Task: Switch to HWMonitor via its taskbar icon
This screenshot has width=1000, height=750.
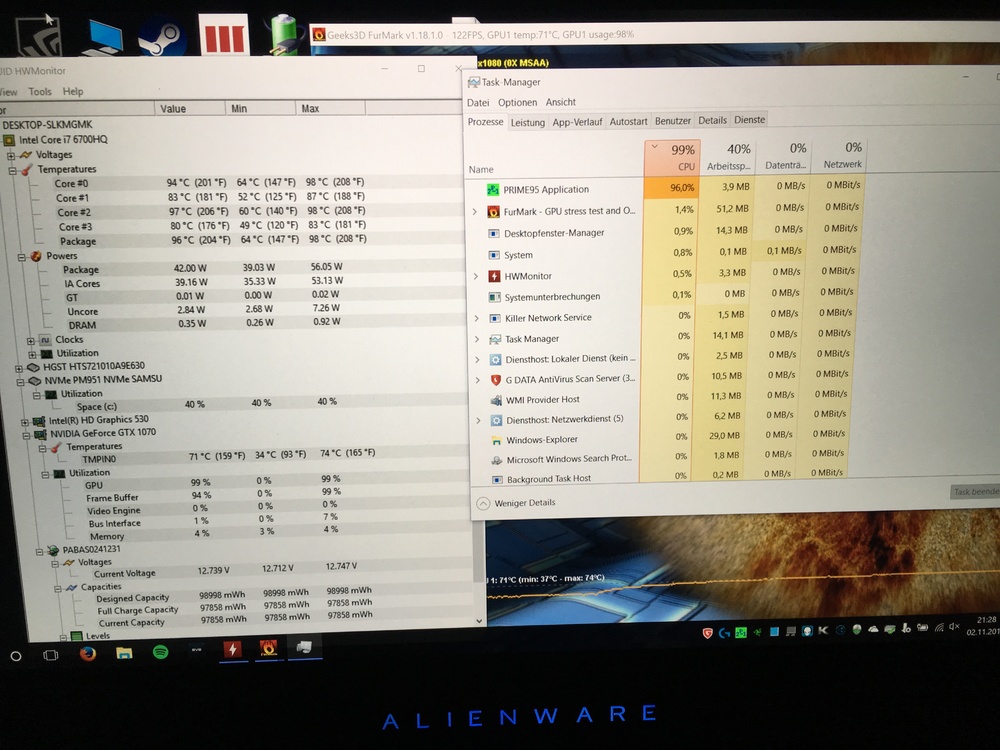Action: [x=233, y=650]
